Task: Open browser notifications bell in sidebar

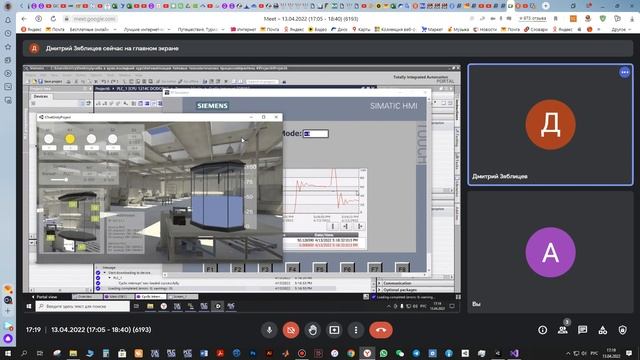Action: (8, 20)
